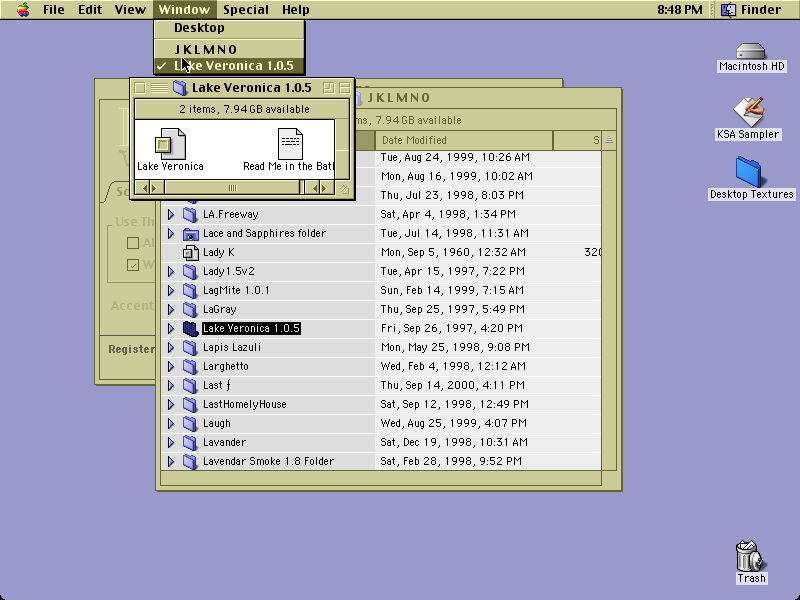Click the Lavendar Smoke 1.8 Folder icon

click(x=190, y=461)
